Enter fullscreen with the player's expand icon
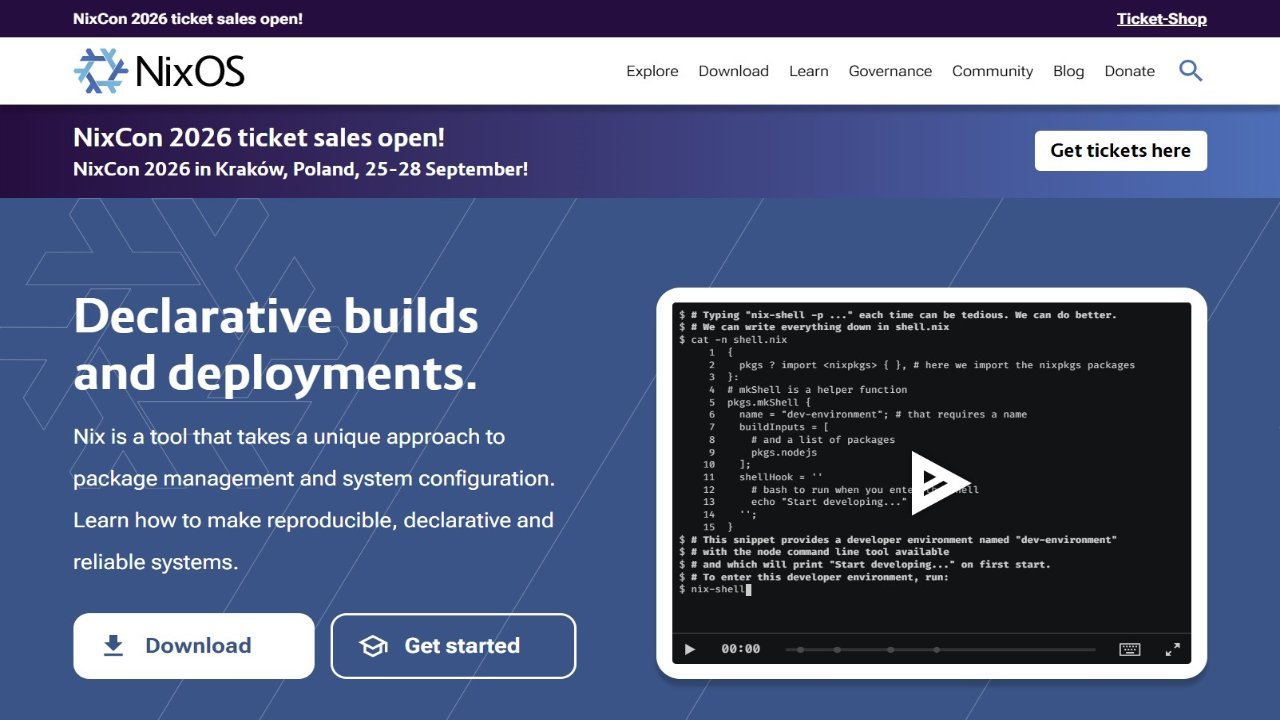 [1173, 649]
